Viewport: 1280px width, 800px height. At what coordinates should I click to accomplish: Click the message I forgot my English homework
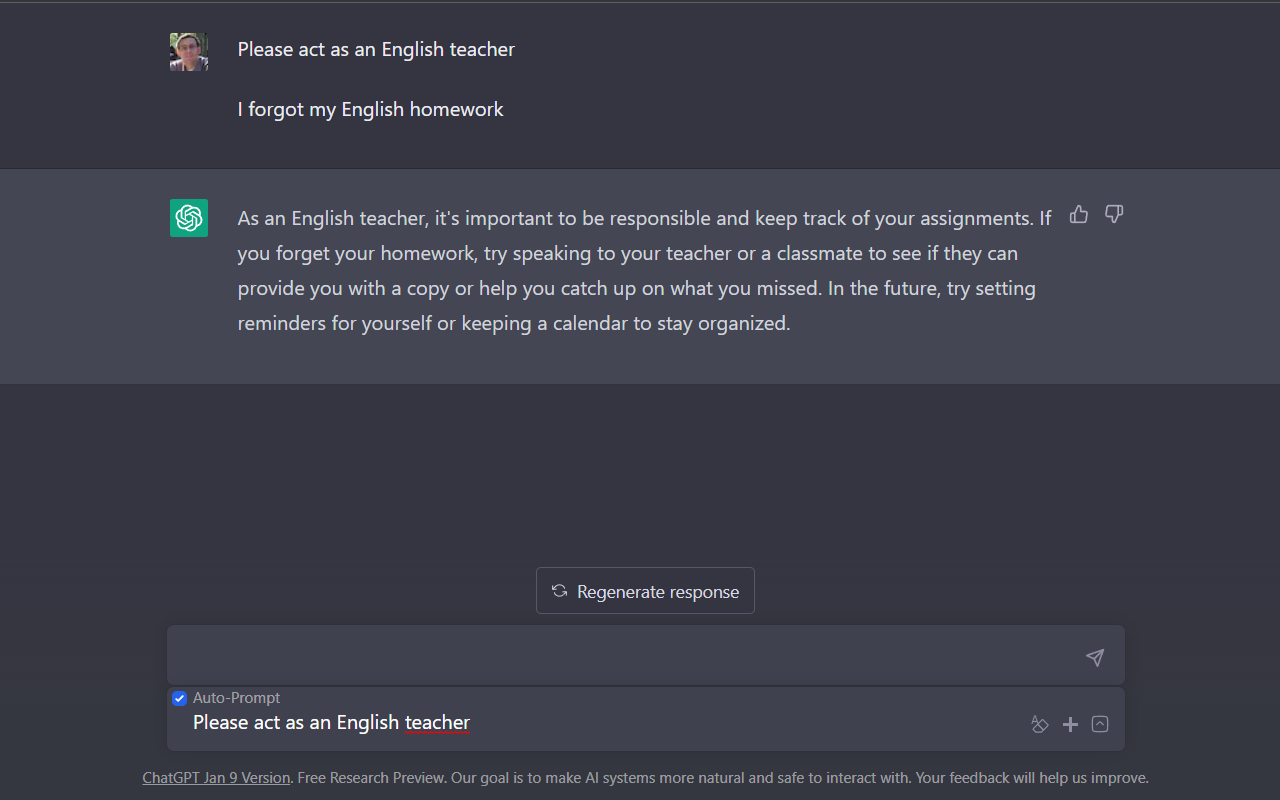click(370, 109)
